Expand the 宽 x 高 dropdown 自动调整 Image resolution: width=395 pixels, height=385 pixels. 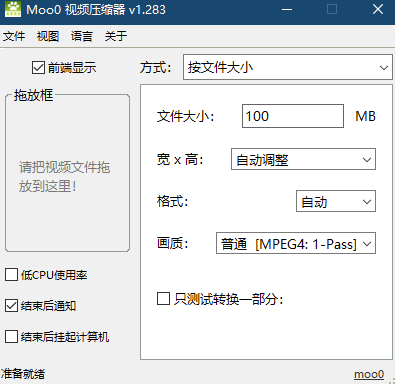303,159
